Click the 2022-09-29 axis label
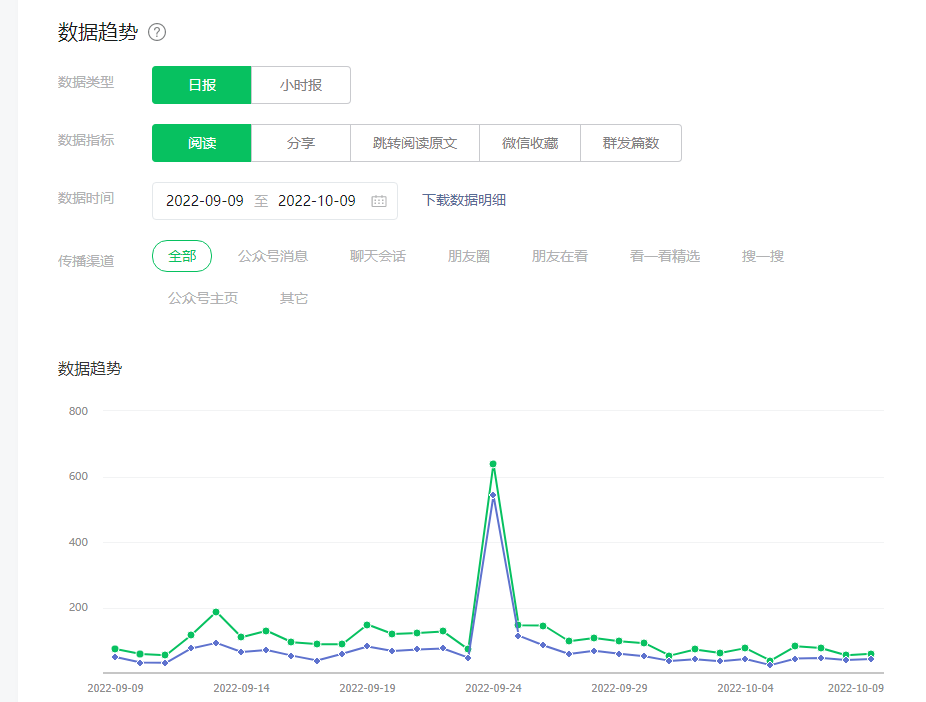 pos(619,688)
